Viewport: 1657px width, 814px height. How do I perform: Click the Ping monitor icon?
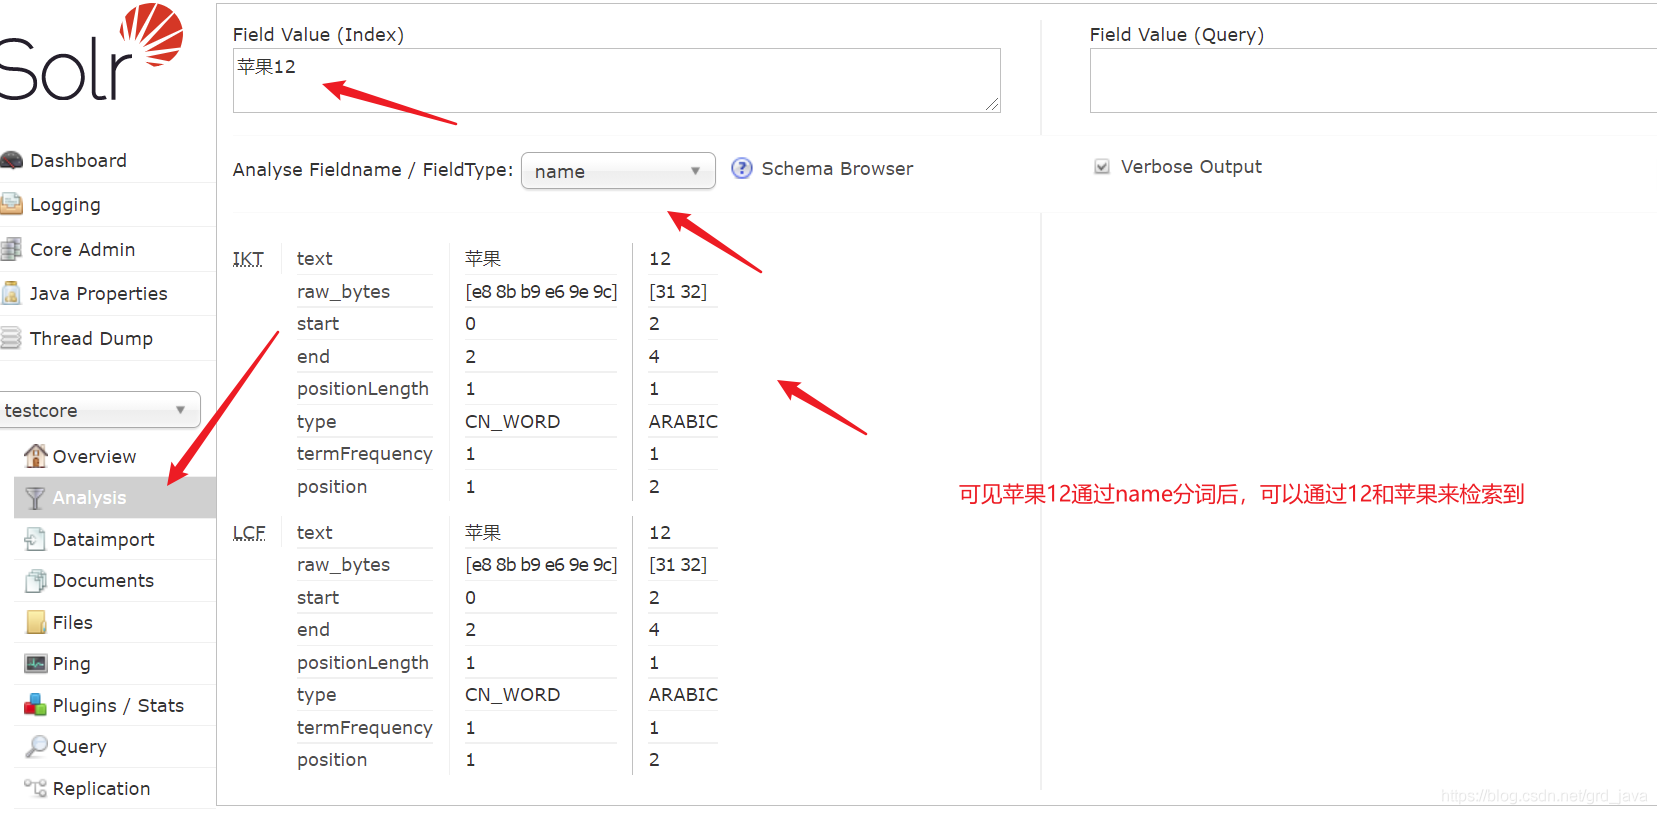tap(36, 663)
